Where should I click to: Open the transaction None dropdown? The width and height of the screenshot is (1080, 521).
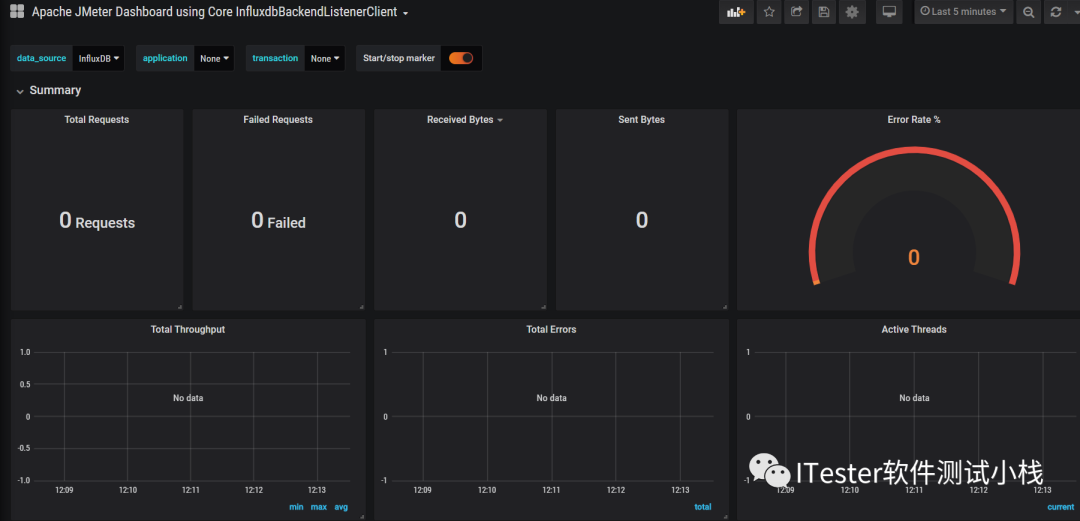coord(325,59)
